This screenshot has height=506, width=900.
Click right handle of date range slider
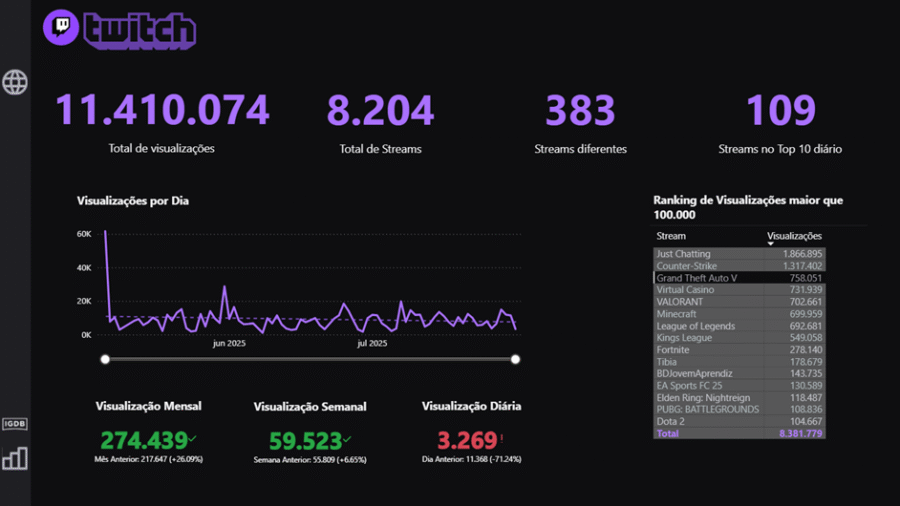tap(516, 359)
